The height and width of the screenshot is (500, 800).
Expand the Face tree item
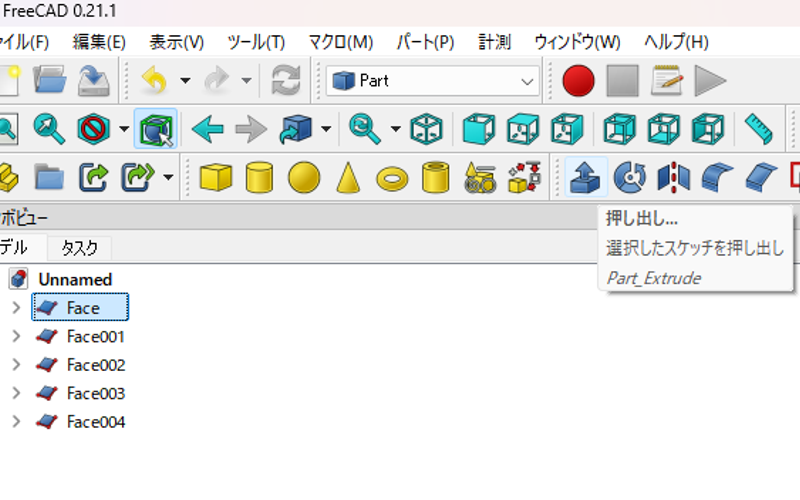tap(16, 307)
